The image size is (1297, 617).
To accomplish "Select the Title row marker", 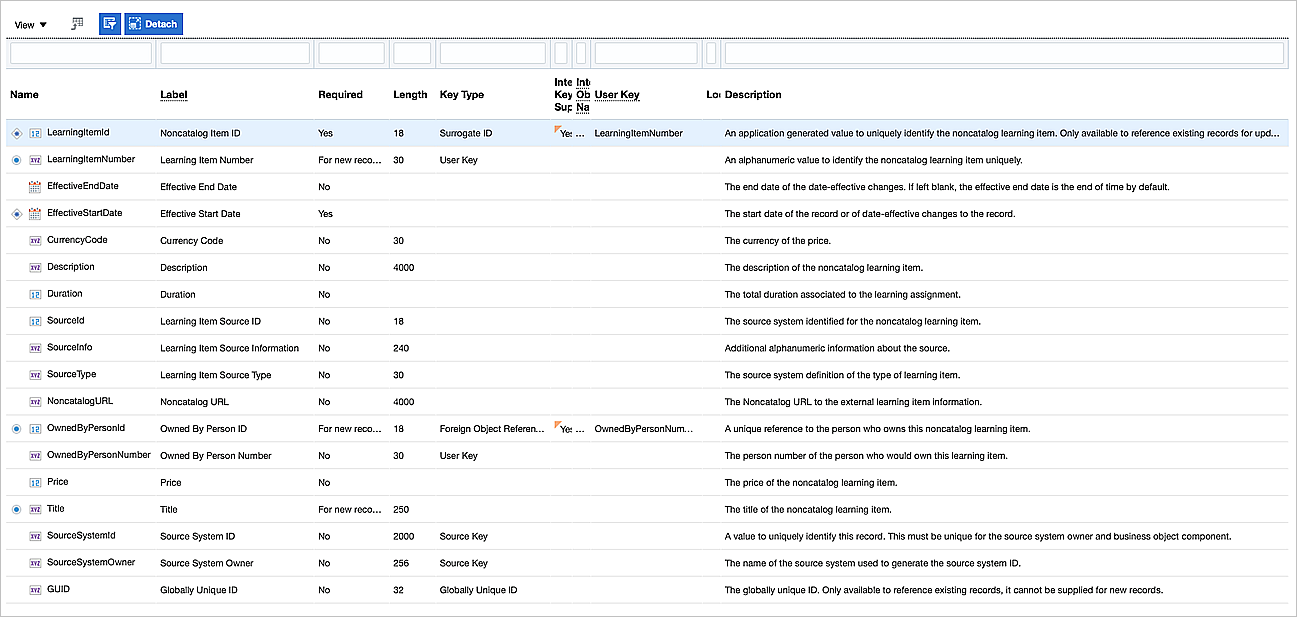I will point(16,509).
